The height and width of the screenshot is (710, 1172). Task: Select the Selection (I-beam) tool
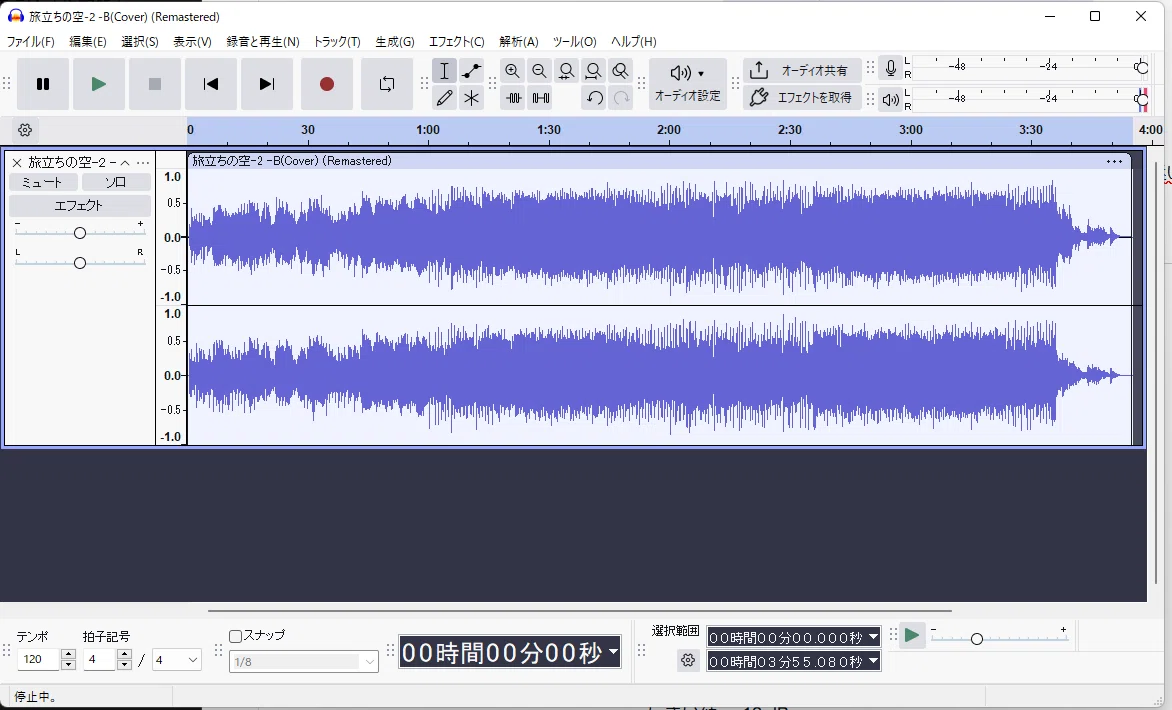[x=444, y=71]
